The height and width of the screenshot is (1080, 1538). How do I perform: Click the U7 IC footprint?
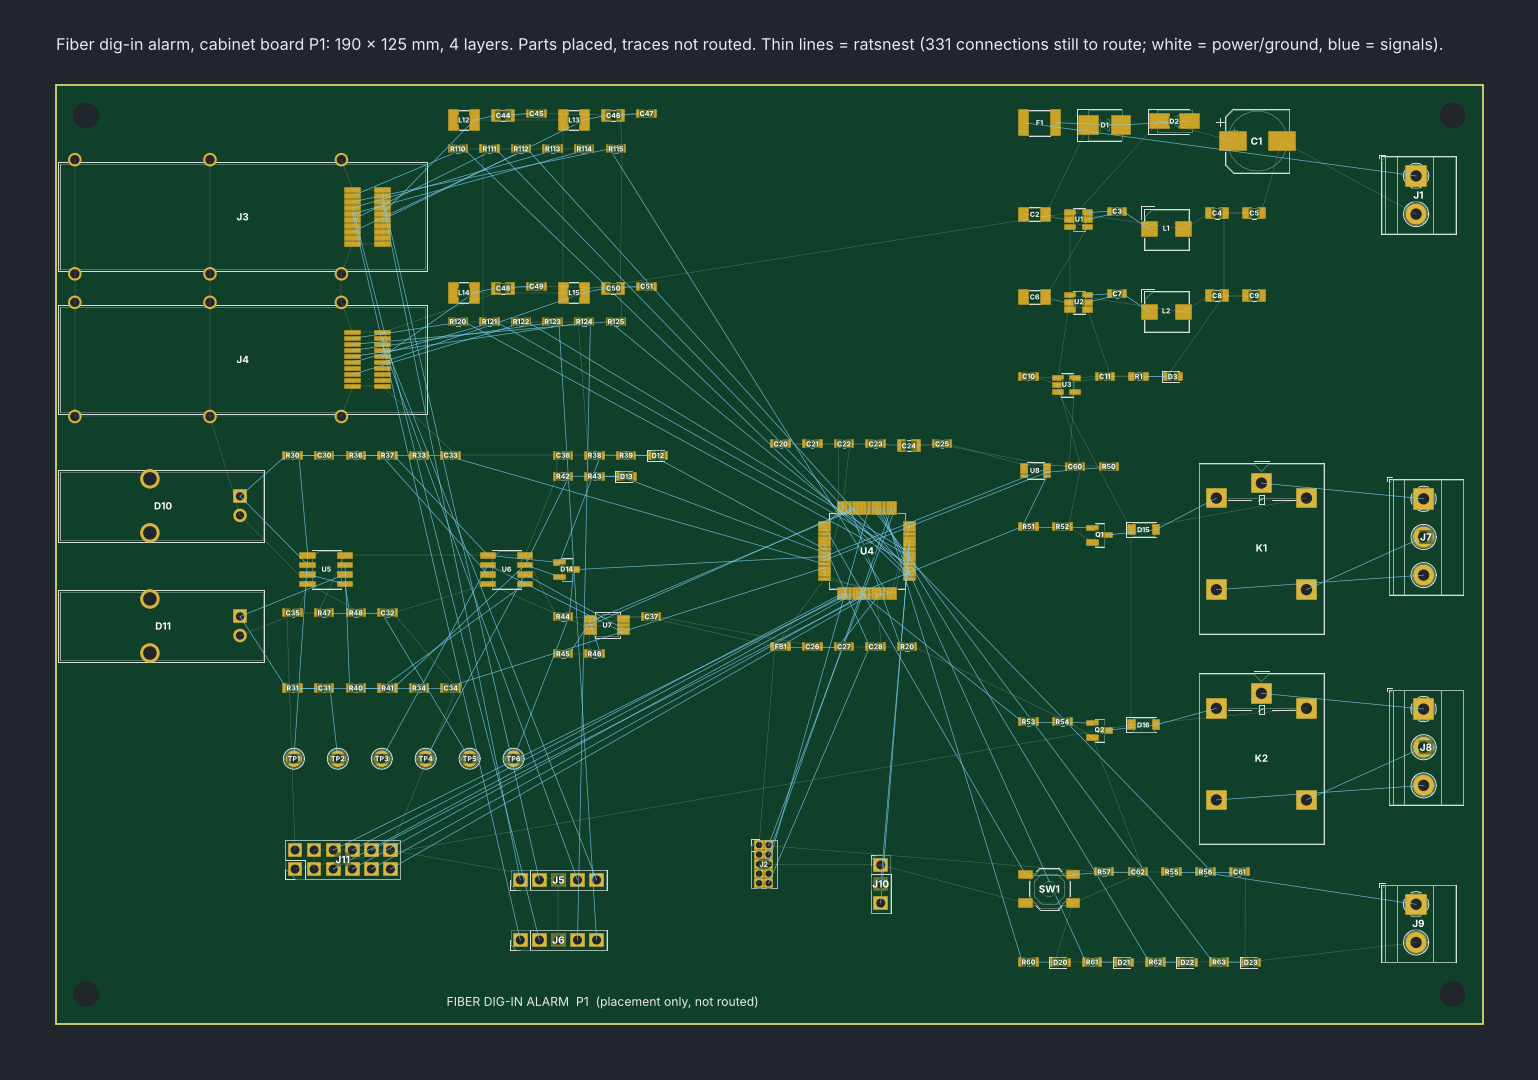tap(607, 625)
